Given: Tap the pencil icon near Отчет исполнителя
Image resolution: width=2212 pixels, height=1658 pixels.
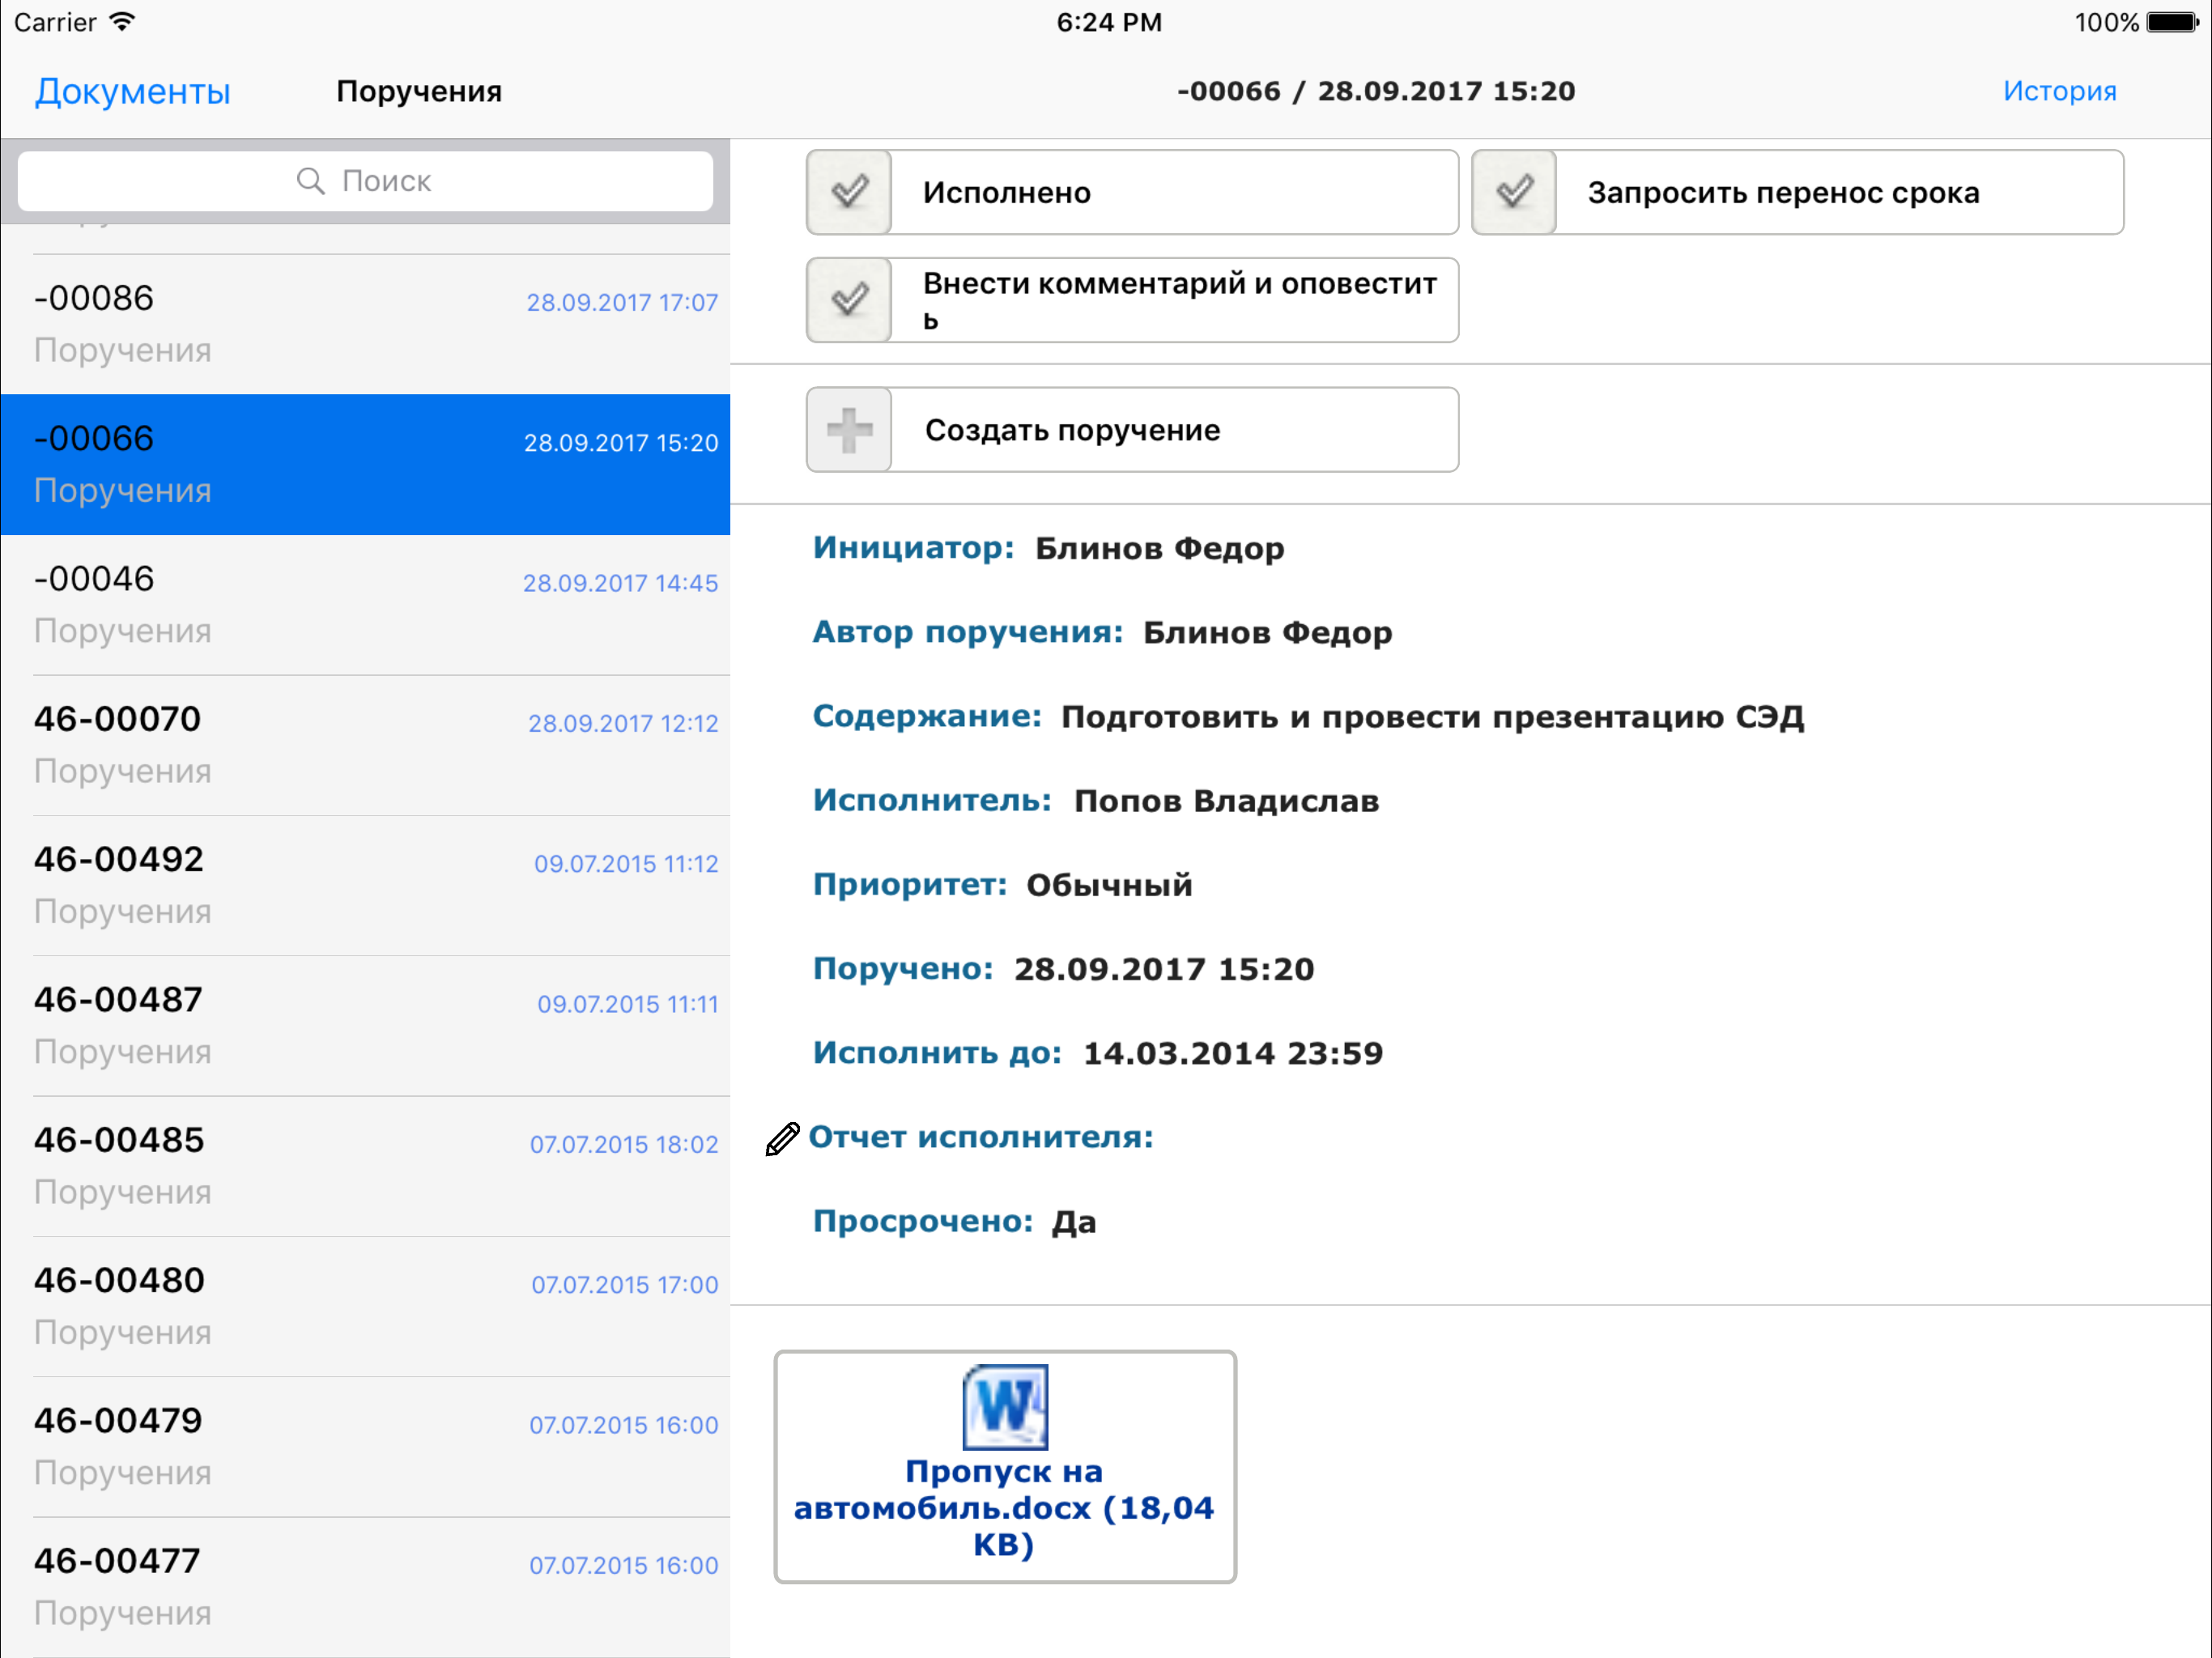Looking at the screenshot, I should point(782,1138).
